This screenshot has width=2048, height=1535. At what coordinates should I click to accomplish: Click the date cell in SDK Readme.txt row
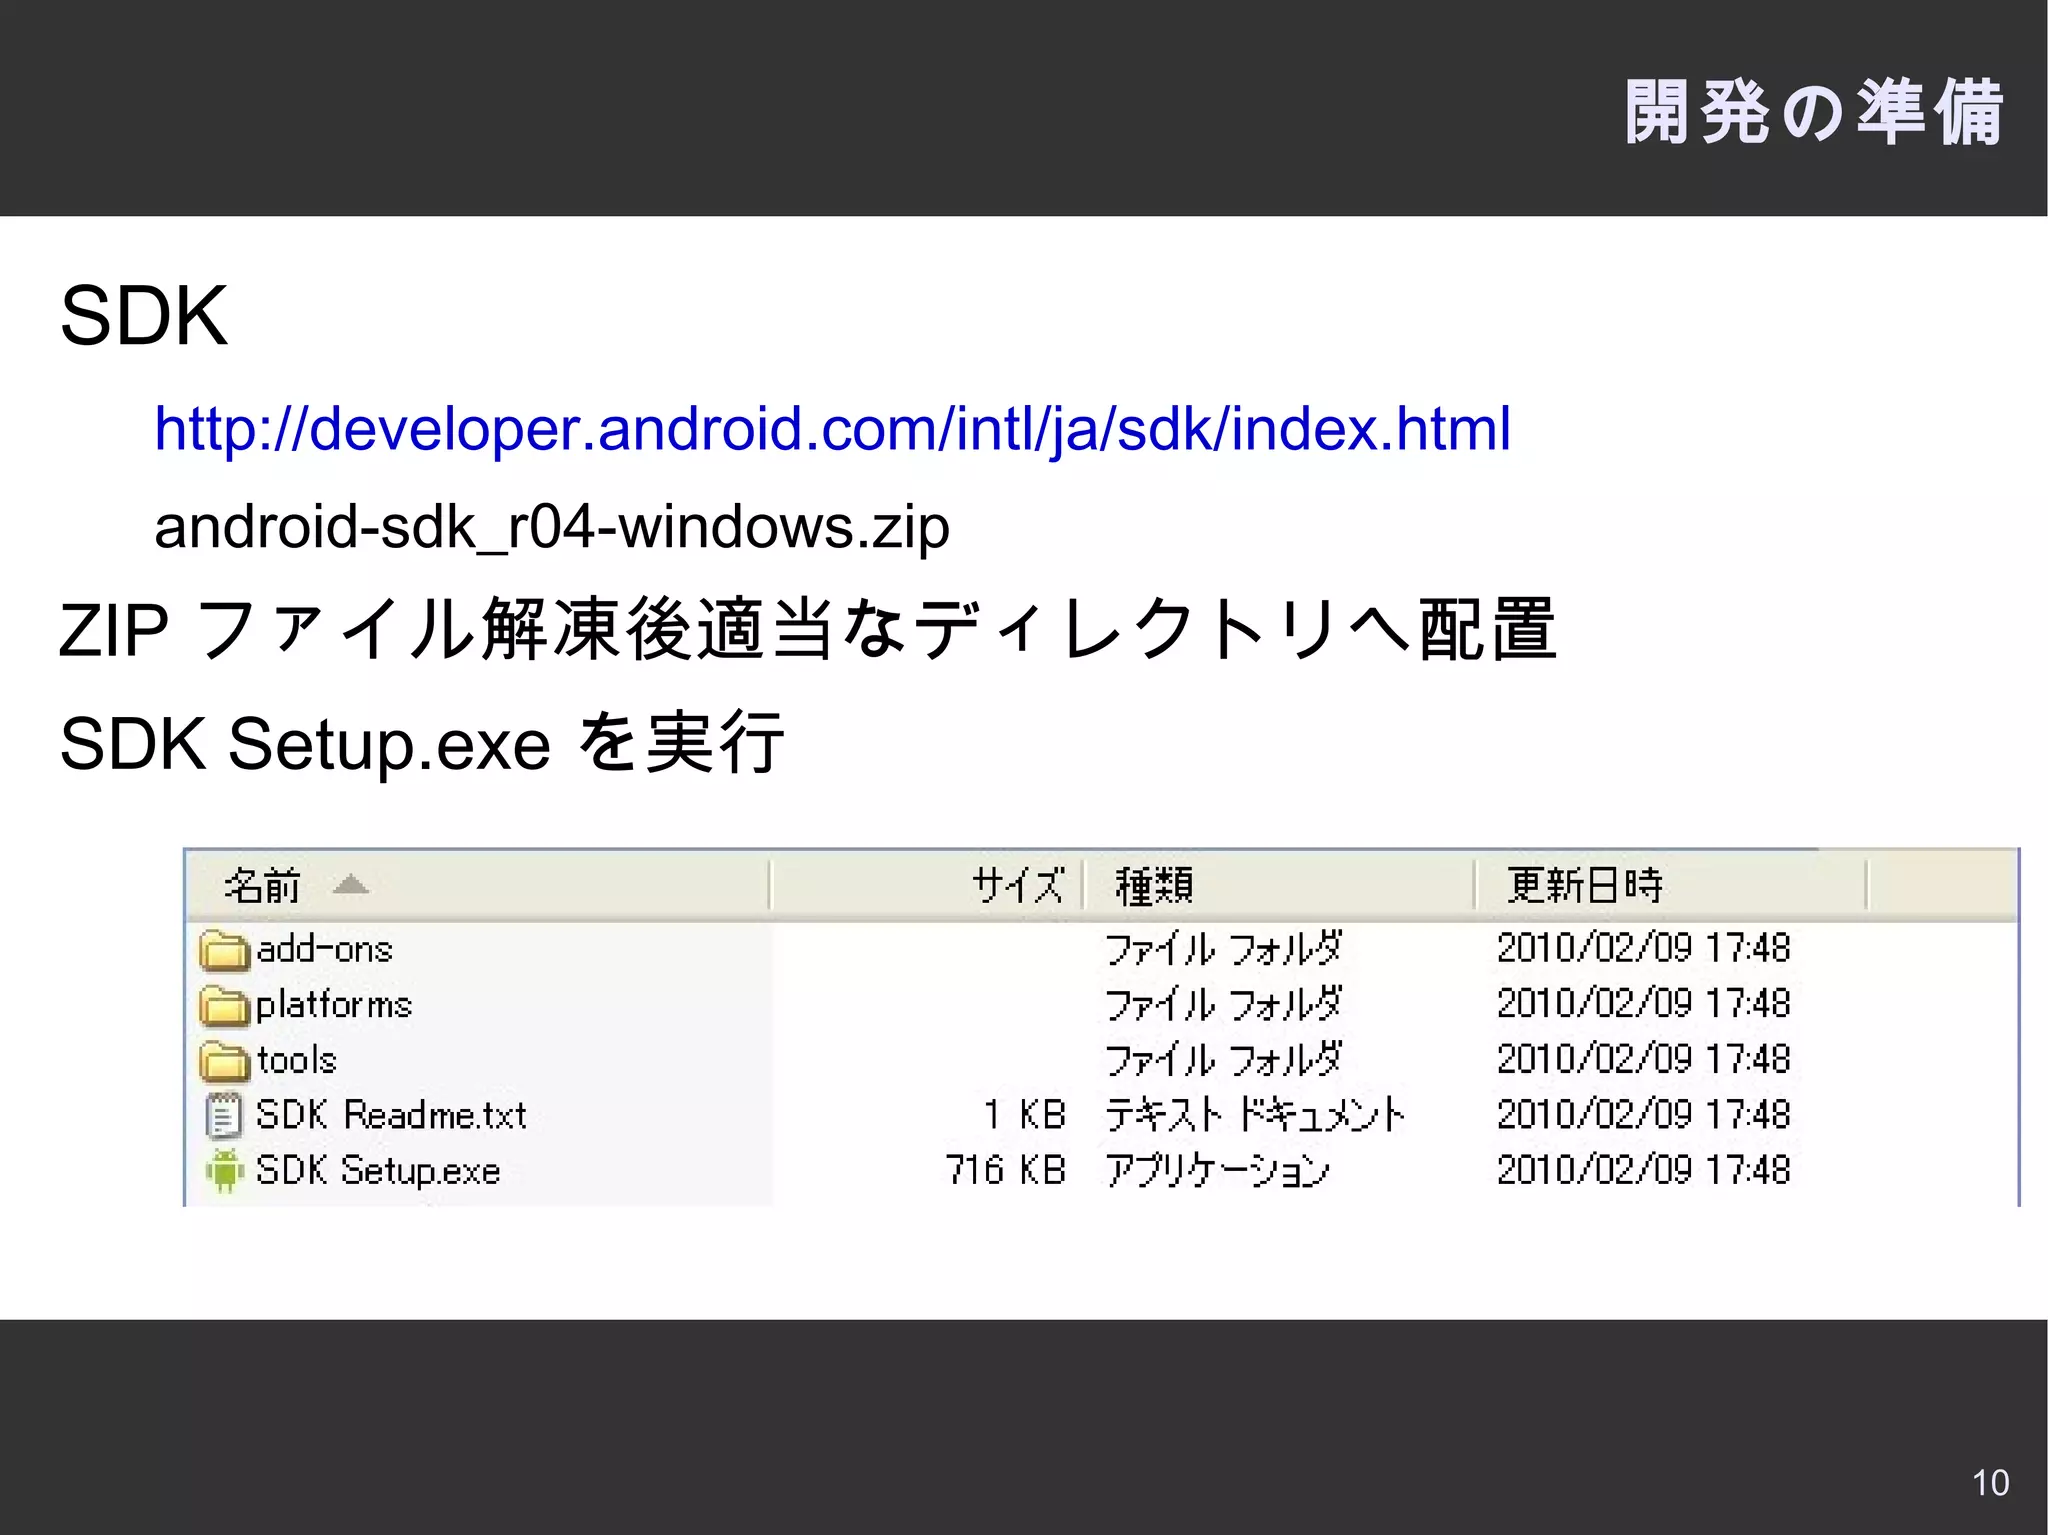[1643, 1114]
